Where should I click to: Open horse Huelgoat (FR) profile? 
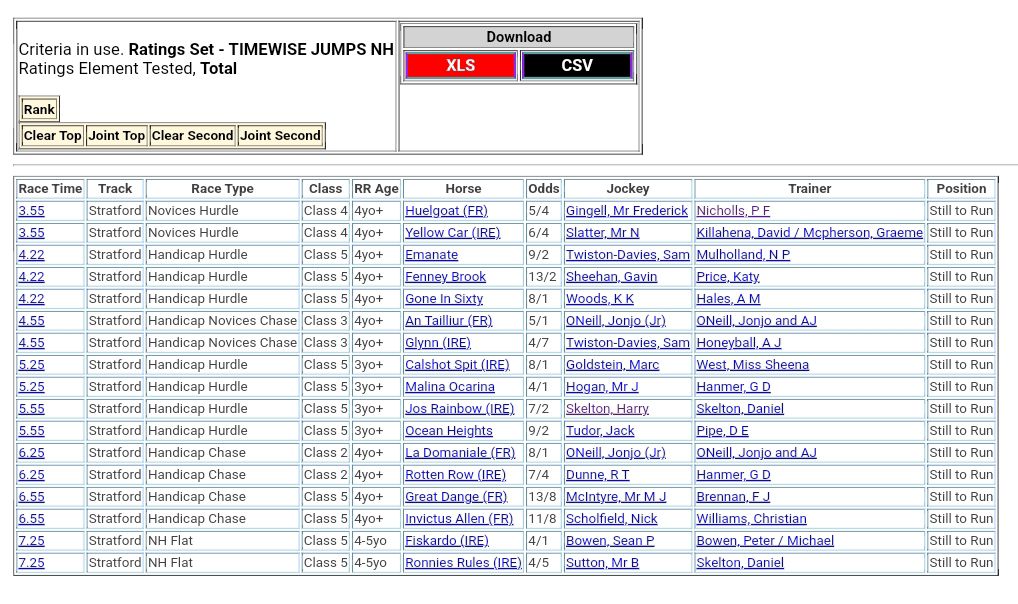446,211
